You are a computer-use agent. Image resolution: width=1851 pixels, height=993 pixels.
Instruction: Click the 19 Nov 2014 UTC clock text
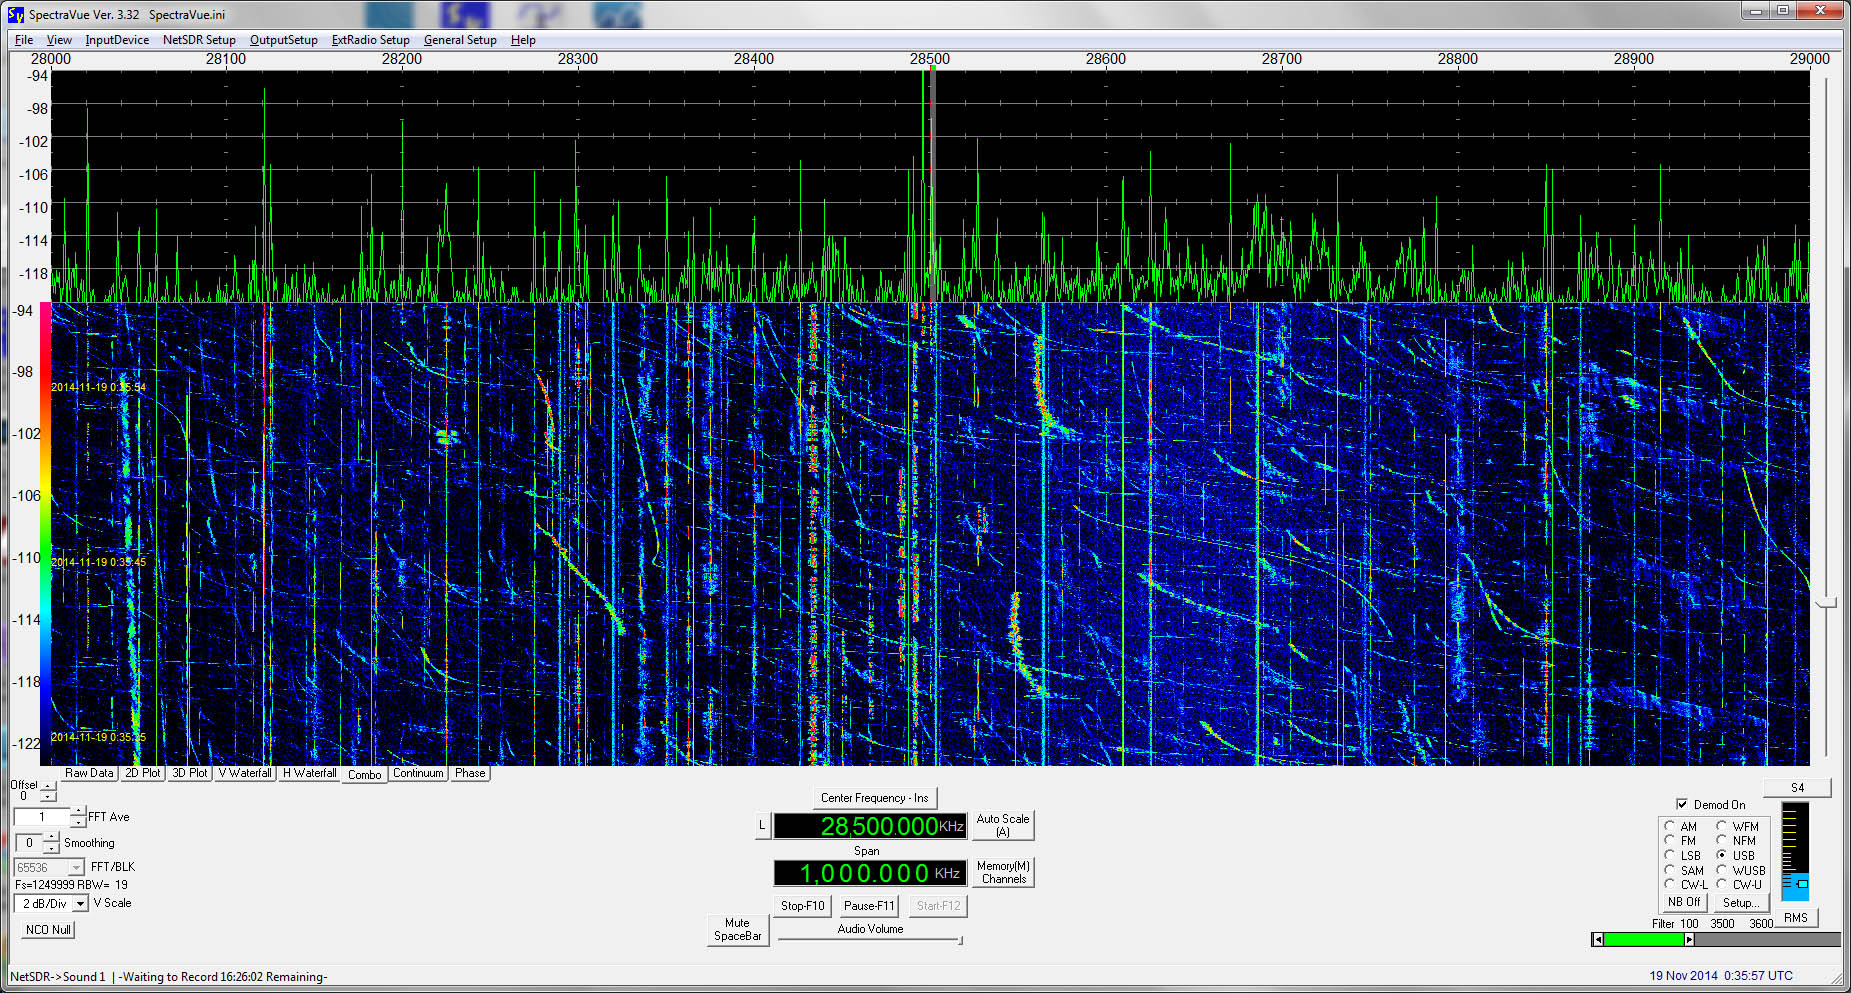(1721, 976)
